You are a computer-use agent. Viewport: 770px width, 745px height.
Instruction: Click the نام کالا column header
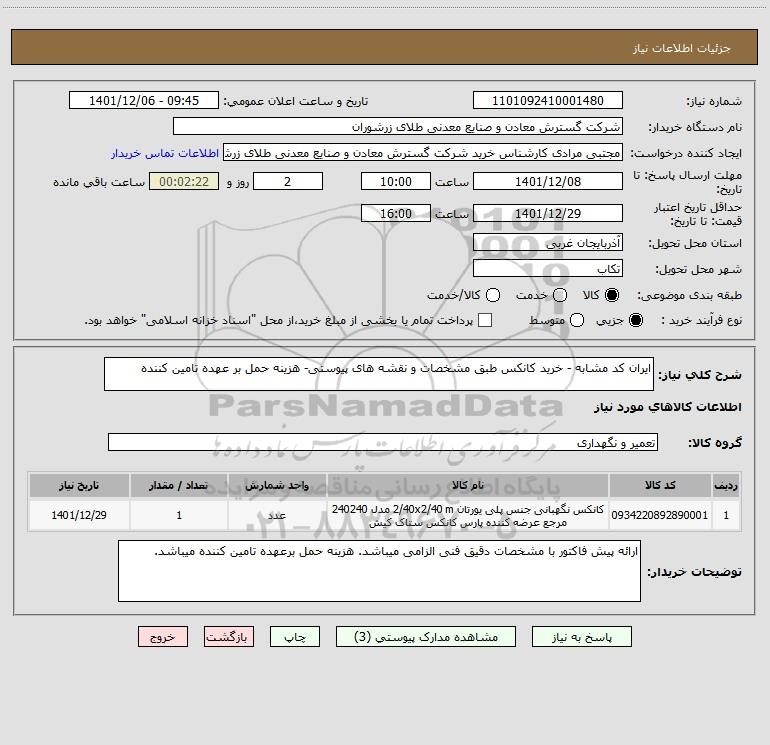tap(468, 485)
